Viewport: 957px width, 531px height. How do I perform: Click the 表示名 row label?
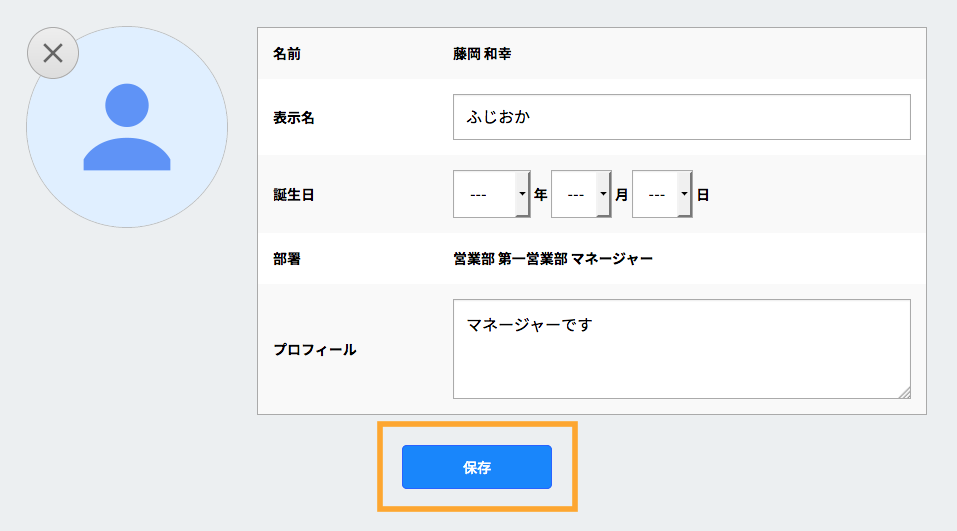coord(294,118)
